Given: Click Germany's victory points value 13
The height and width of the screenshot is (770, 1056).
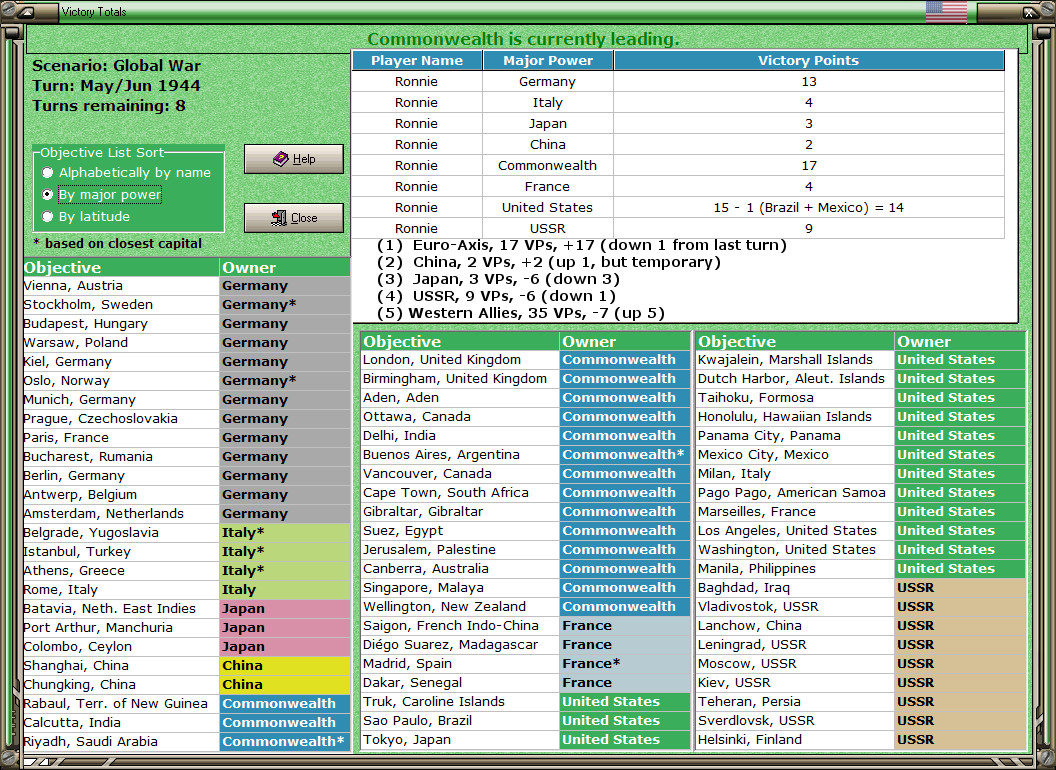Looking at the screenshot, I should click(809, 82).
